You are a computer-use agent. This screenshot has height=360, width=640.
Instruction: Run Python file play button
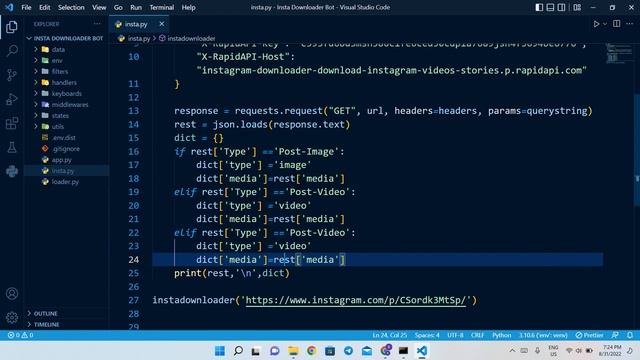(x=596, y=24)
